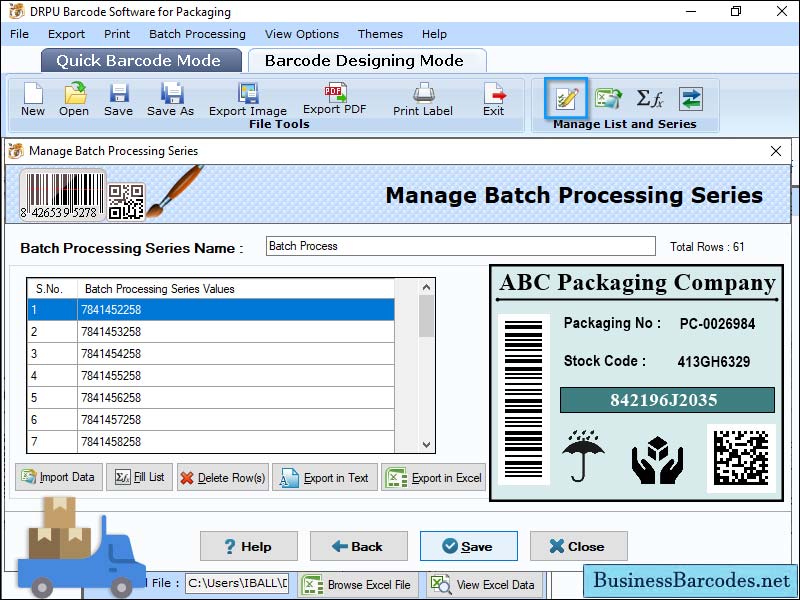Open the Batch Processing menu
800x600 pixels.
click(197, 34)
